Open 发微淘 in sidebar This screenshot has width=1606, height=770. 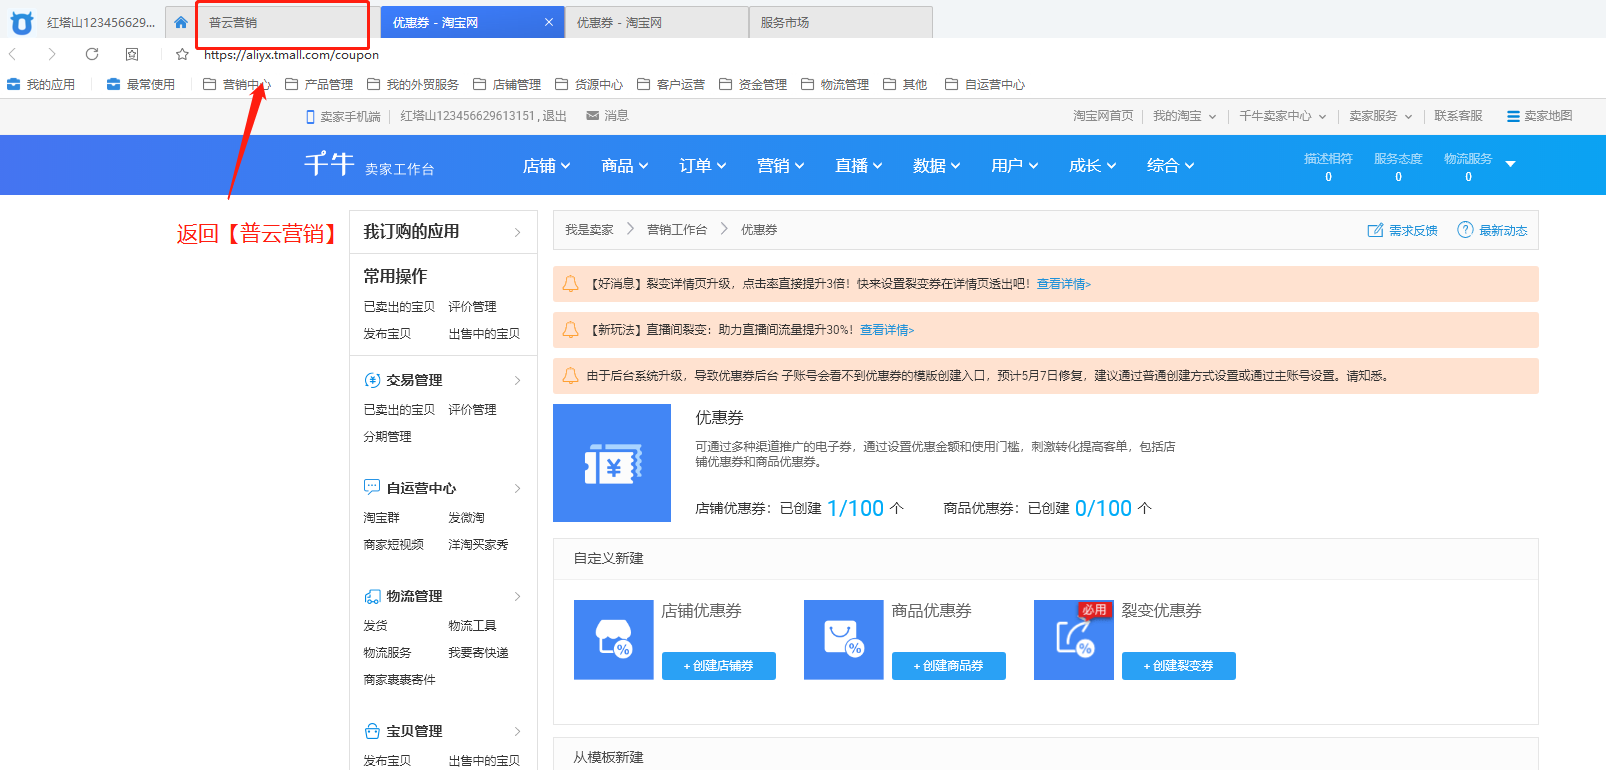pos(466,518)
